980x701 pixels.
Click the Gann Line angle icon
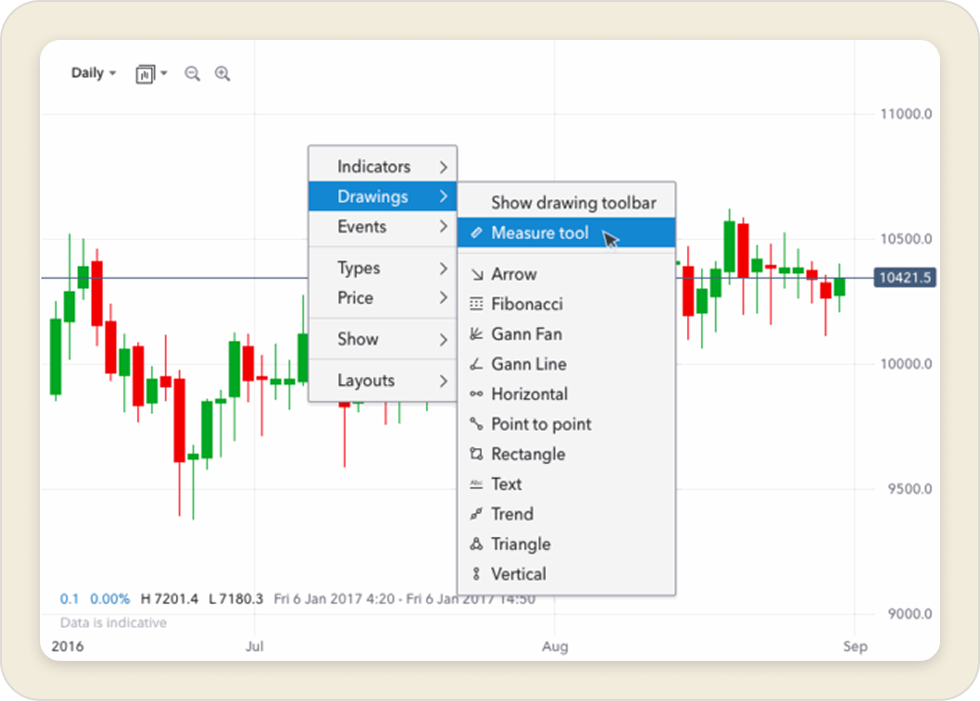pyautogui.click(x=476, y=364)
